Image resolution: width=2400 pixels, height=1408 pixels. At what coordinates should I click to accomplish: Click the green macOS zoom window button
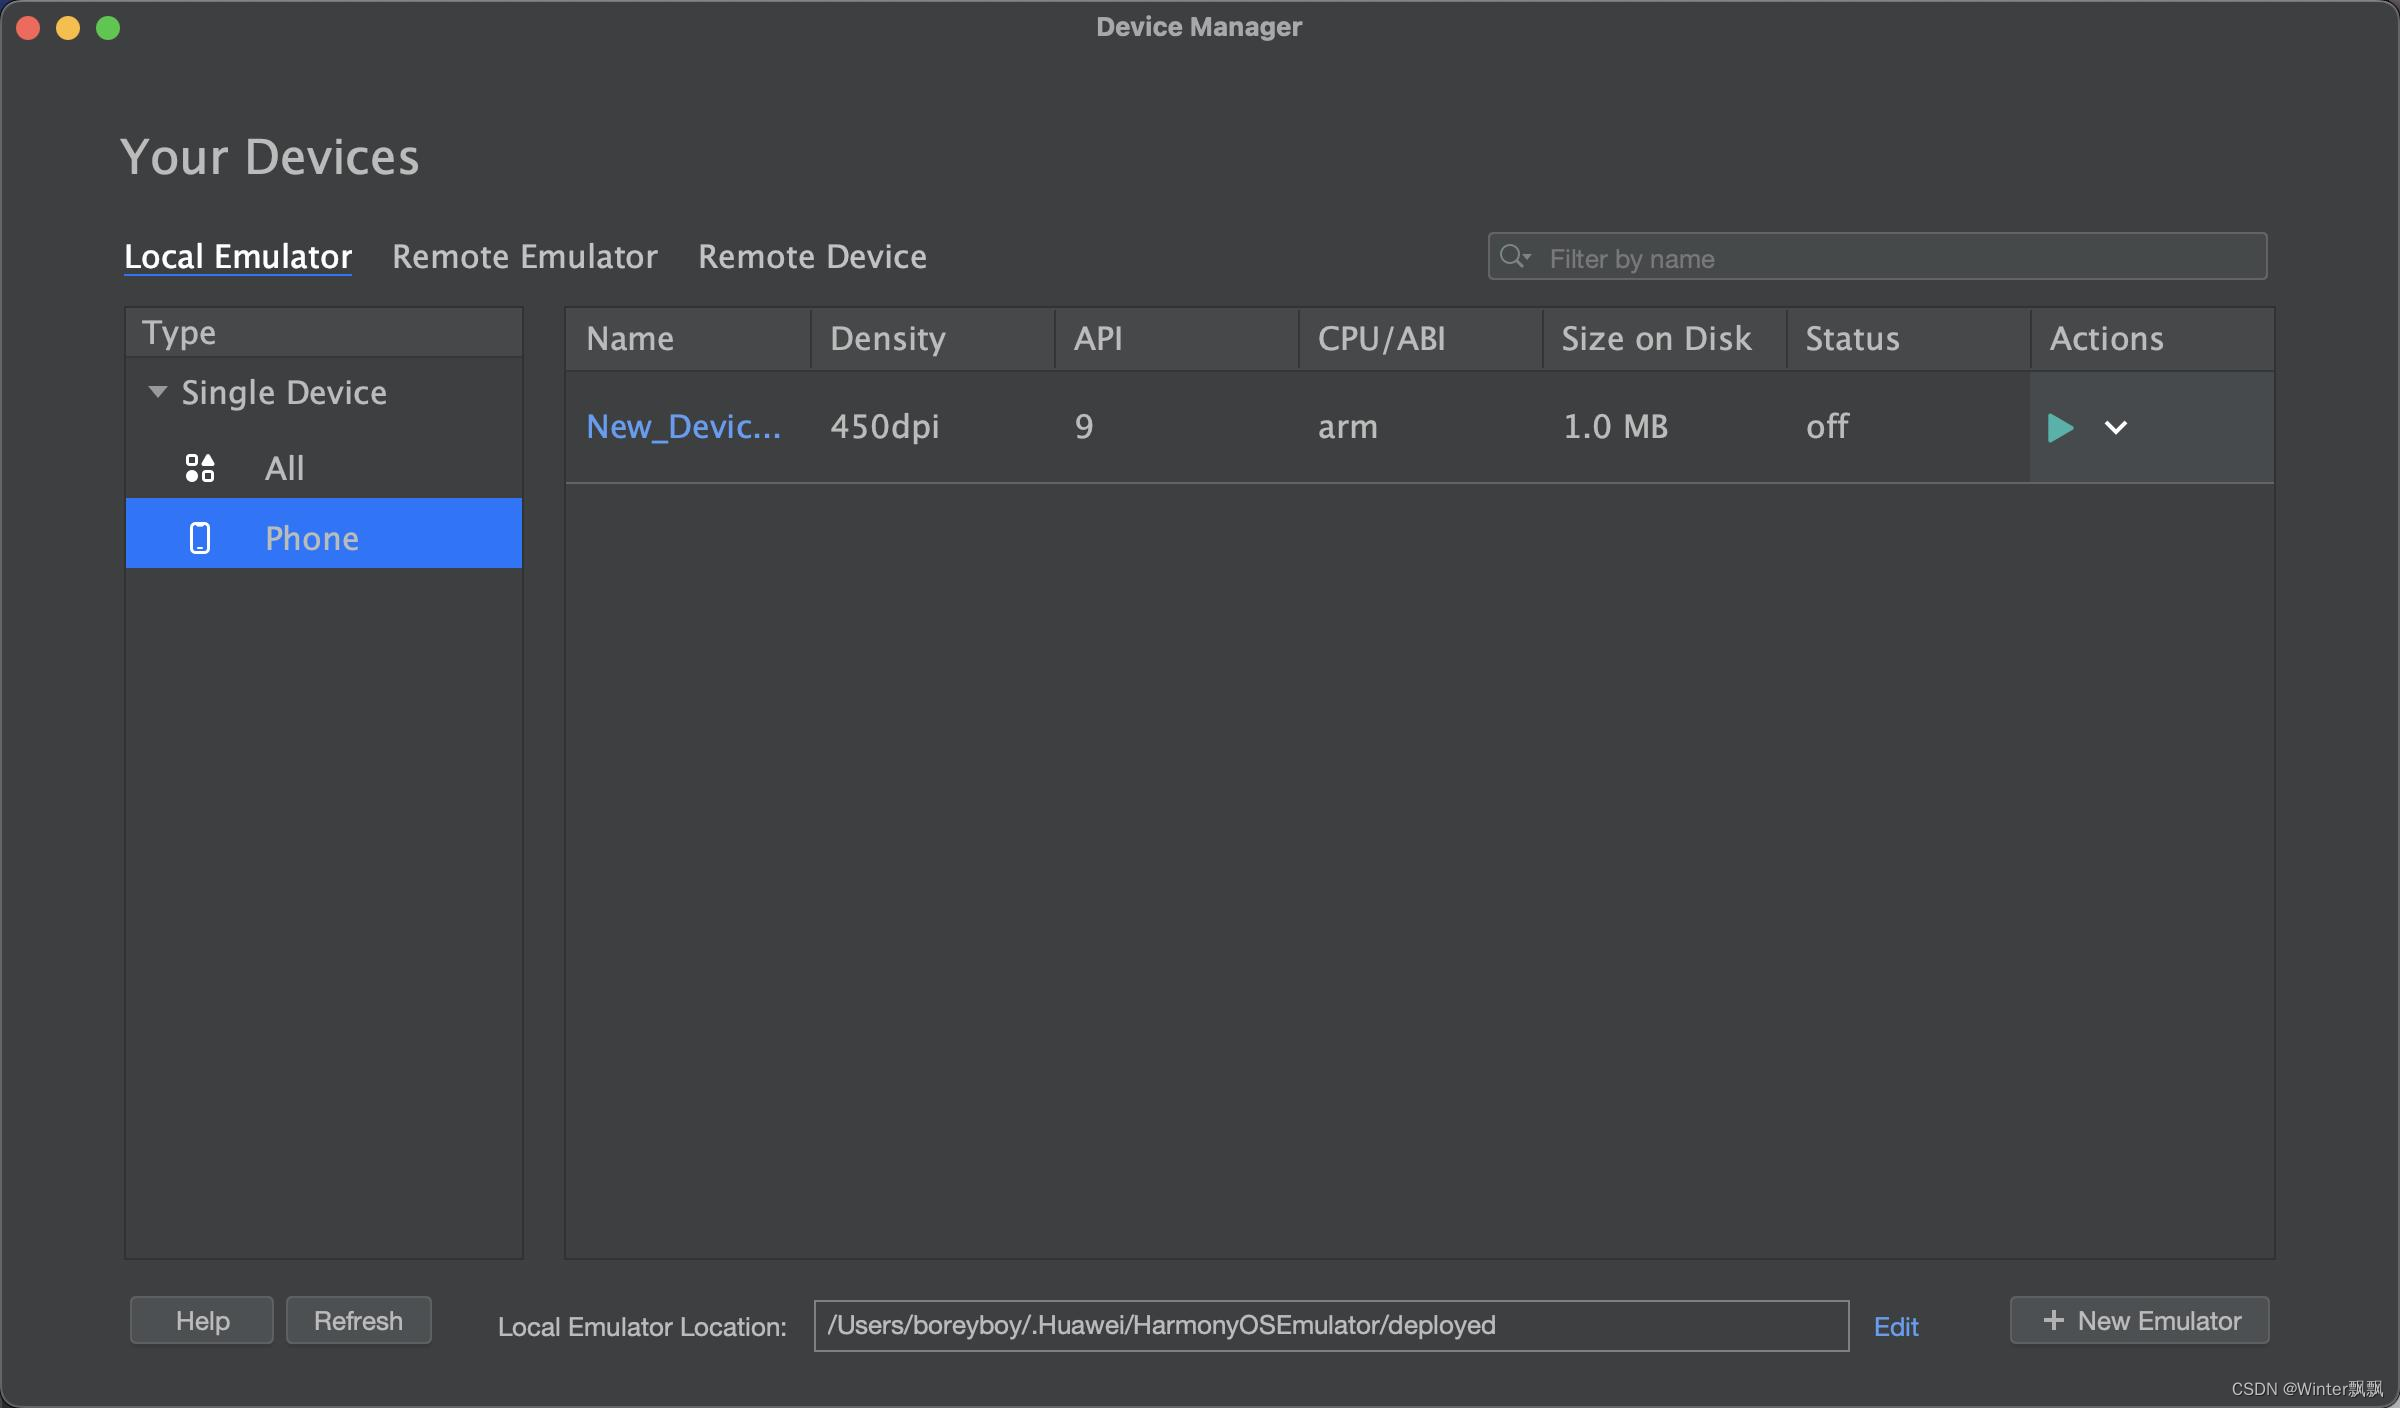(108, 28)
